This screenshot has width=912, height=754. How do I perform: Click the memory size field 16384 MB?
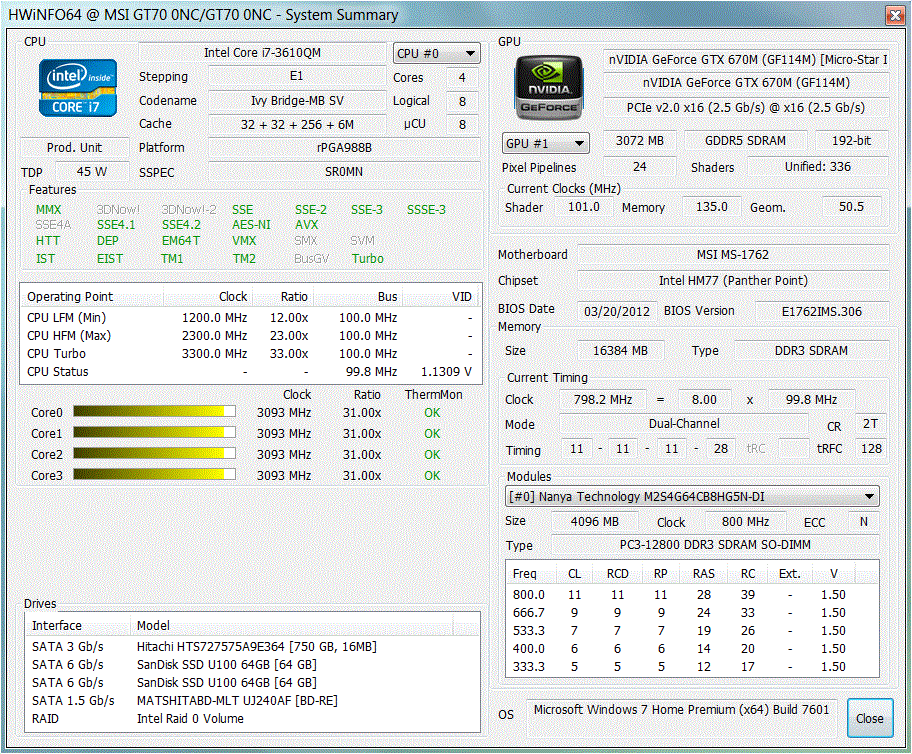point(620,351)
